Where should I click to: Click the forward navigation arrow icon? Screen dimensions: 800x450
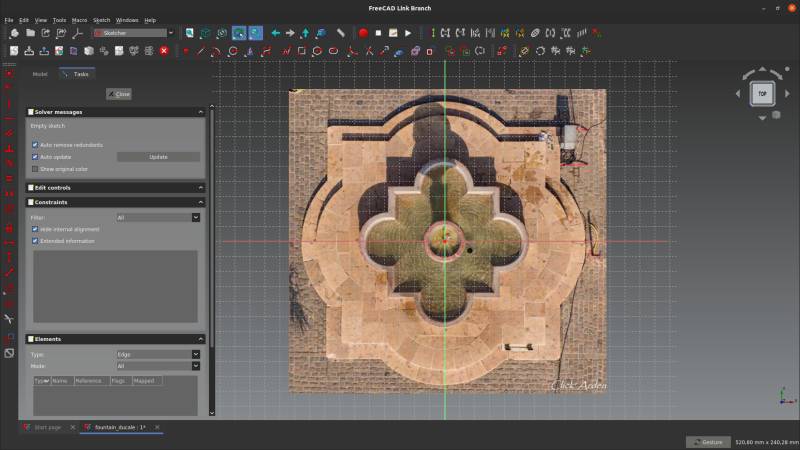click(290, 33)
